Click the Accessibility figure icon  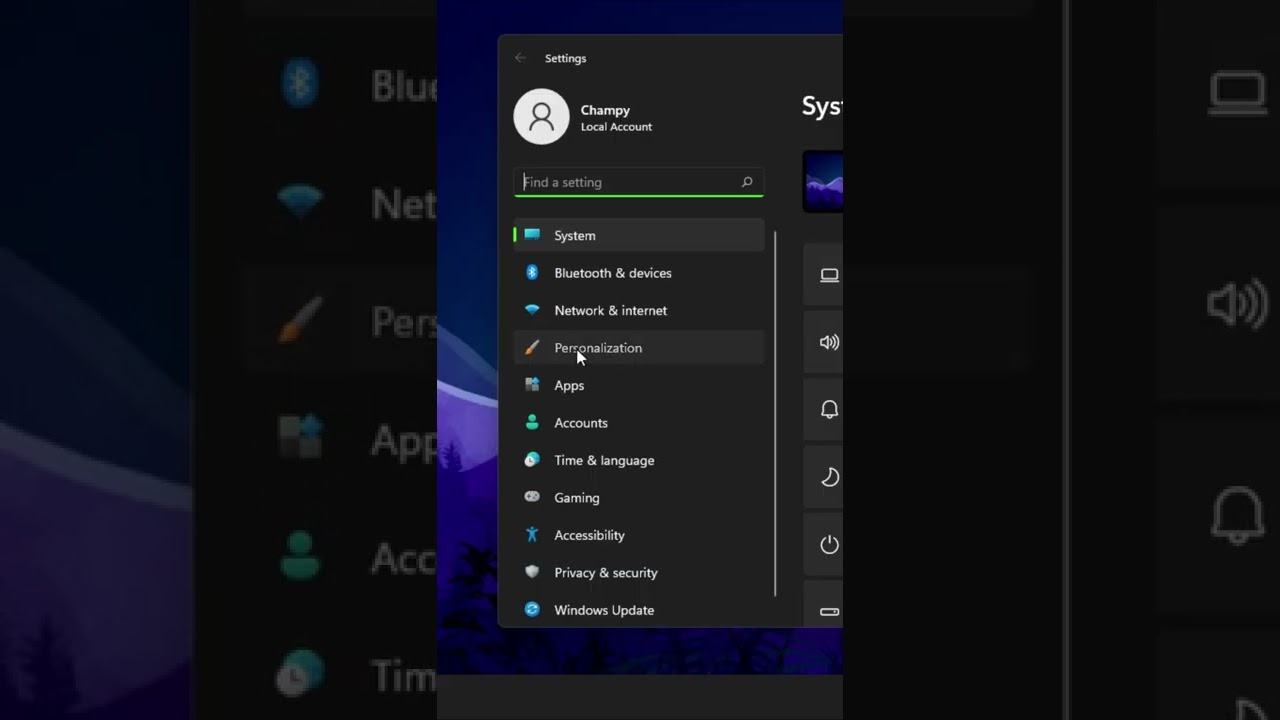(x=532, y=535)
